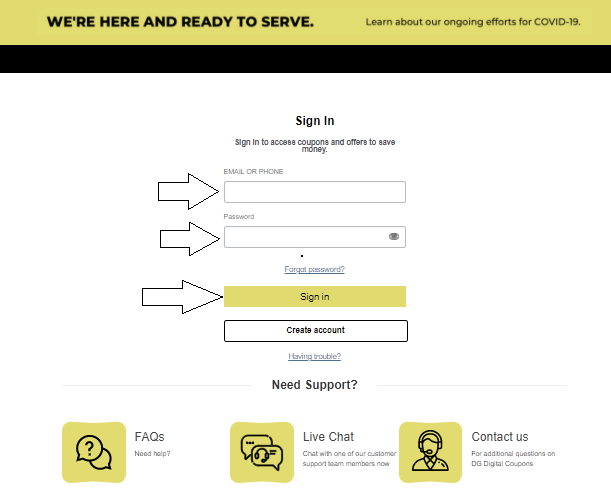
Task: Open the Having trouble? link
Action: [x=314, y=356]
